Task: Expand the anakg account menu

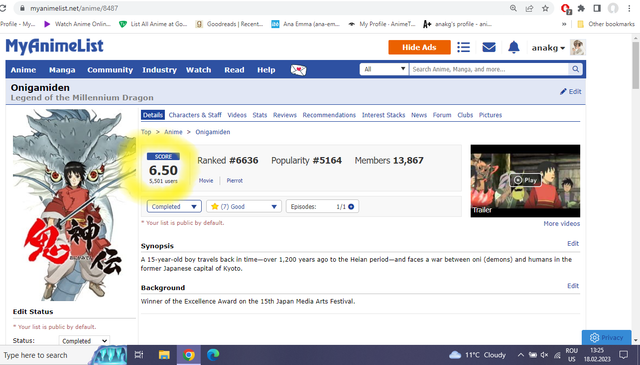Action: [x=548, y=48]
